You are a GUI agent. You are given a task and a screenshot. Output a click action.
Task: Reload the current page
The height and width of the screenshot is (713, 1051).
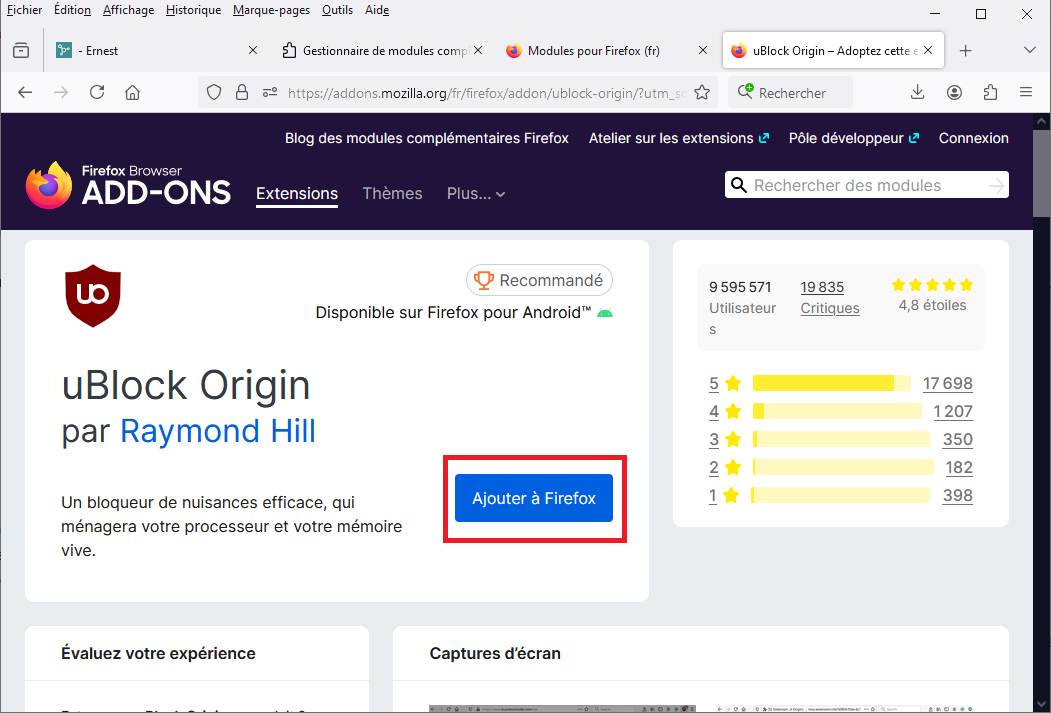tap(97, 93)
